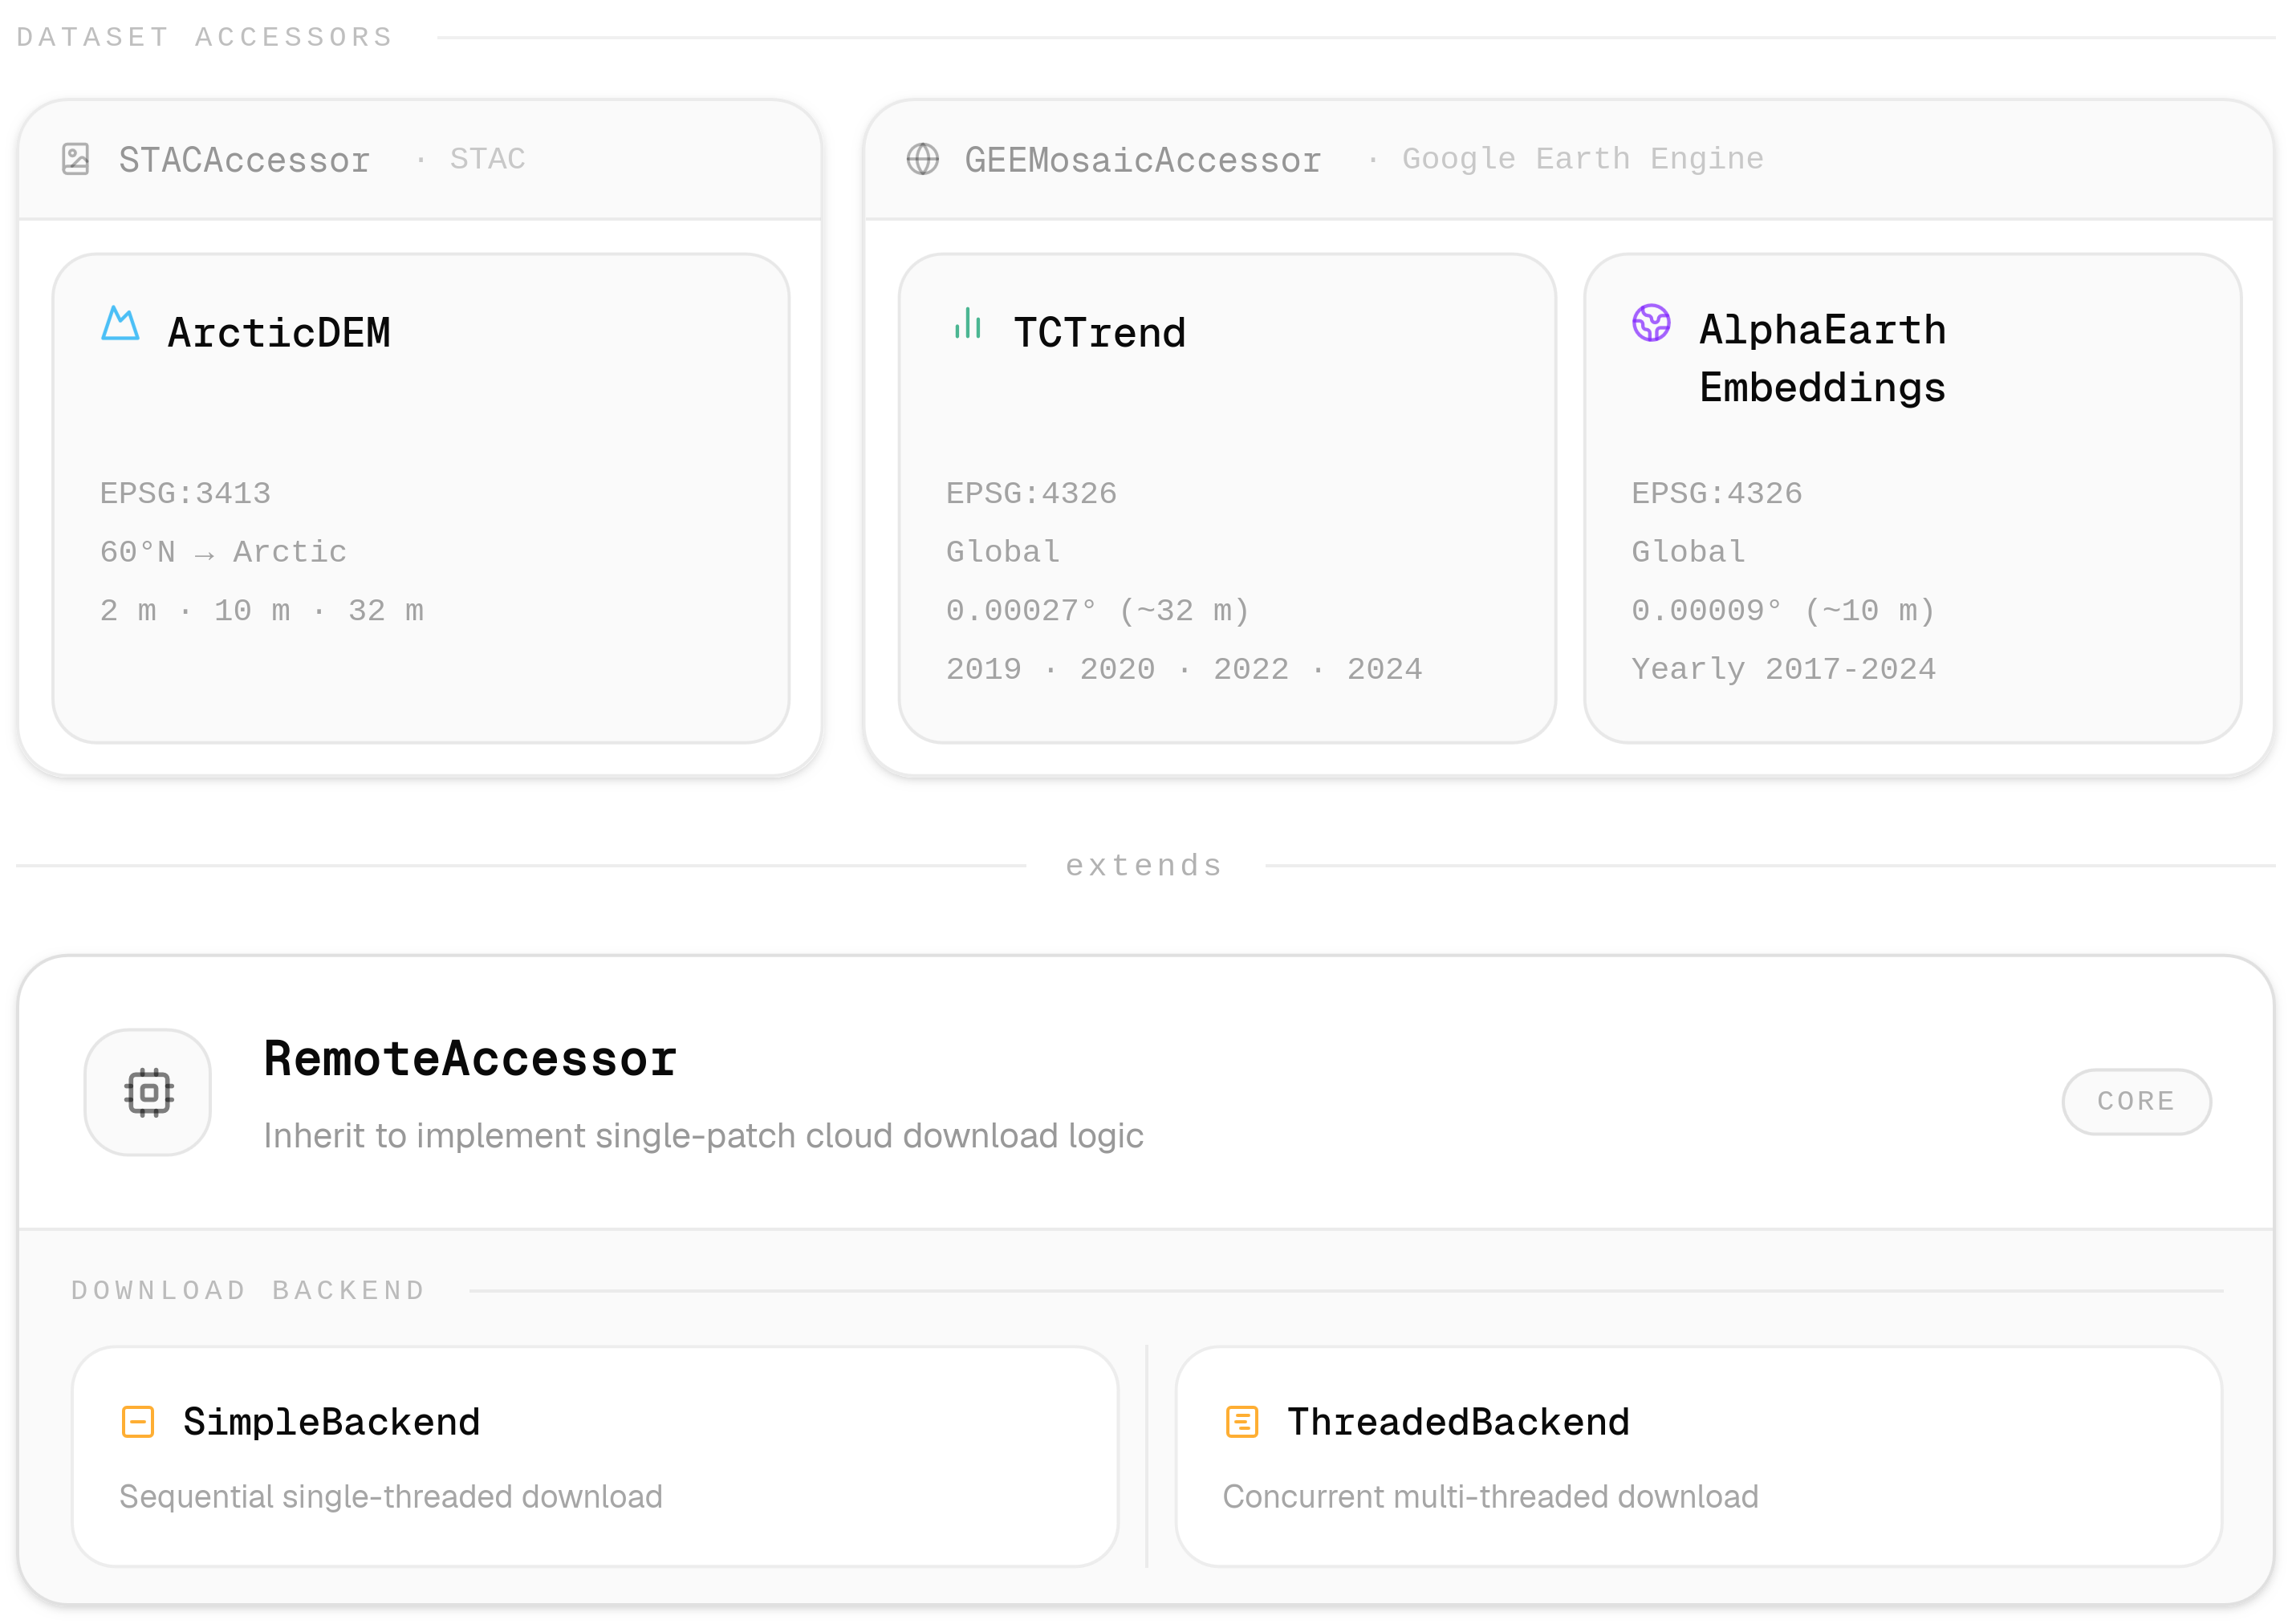Click '0.00027° (~32 m)' resolution text
The image size is (2292, 1624).
point(1098,611)
